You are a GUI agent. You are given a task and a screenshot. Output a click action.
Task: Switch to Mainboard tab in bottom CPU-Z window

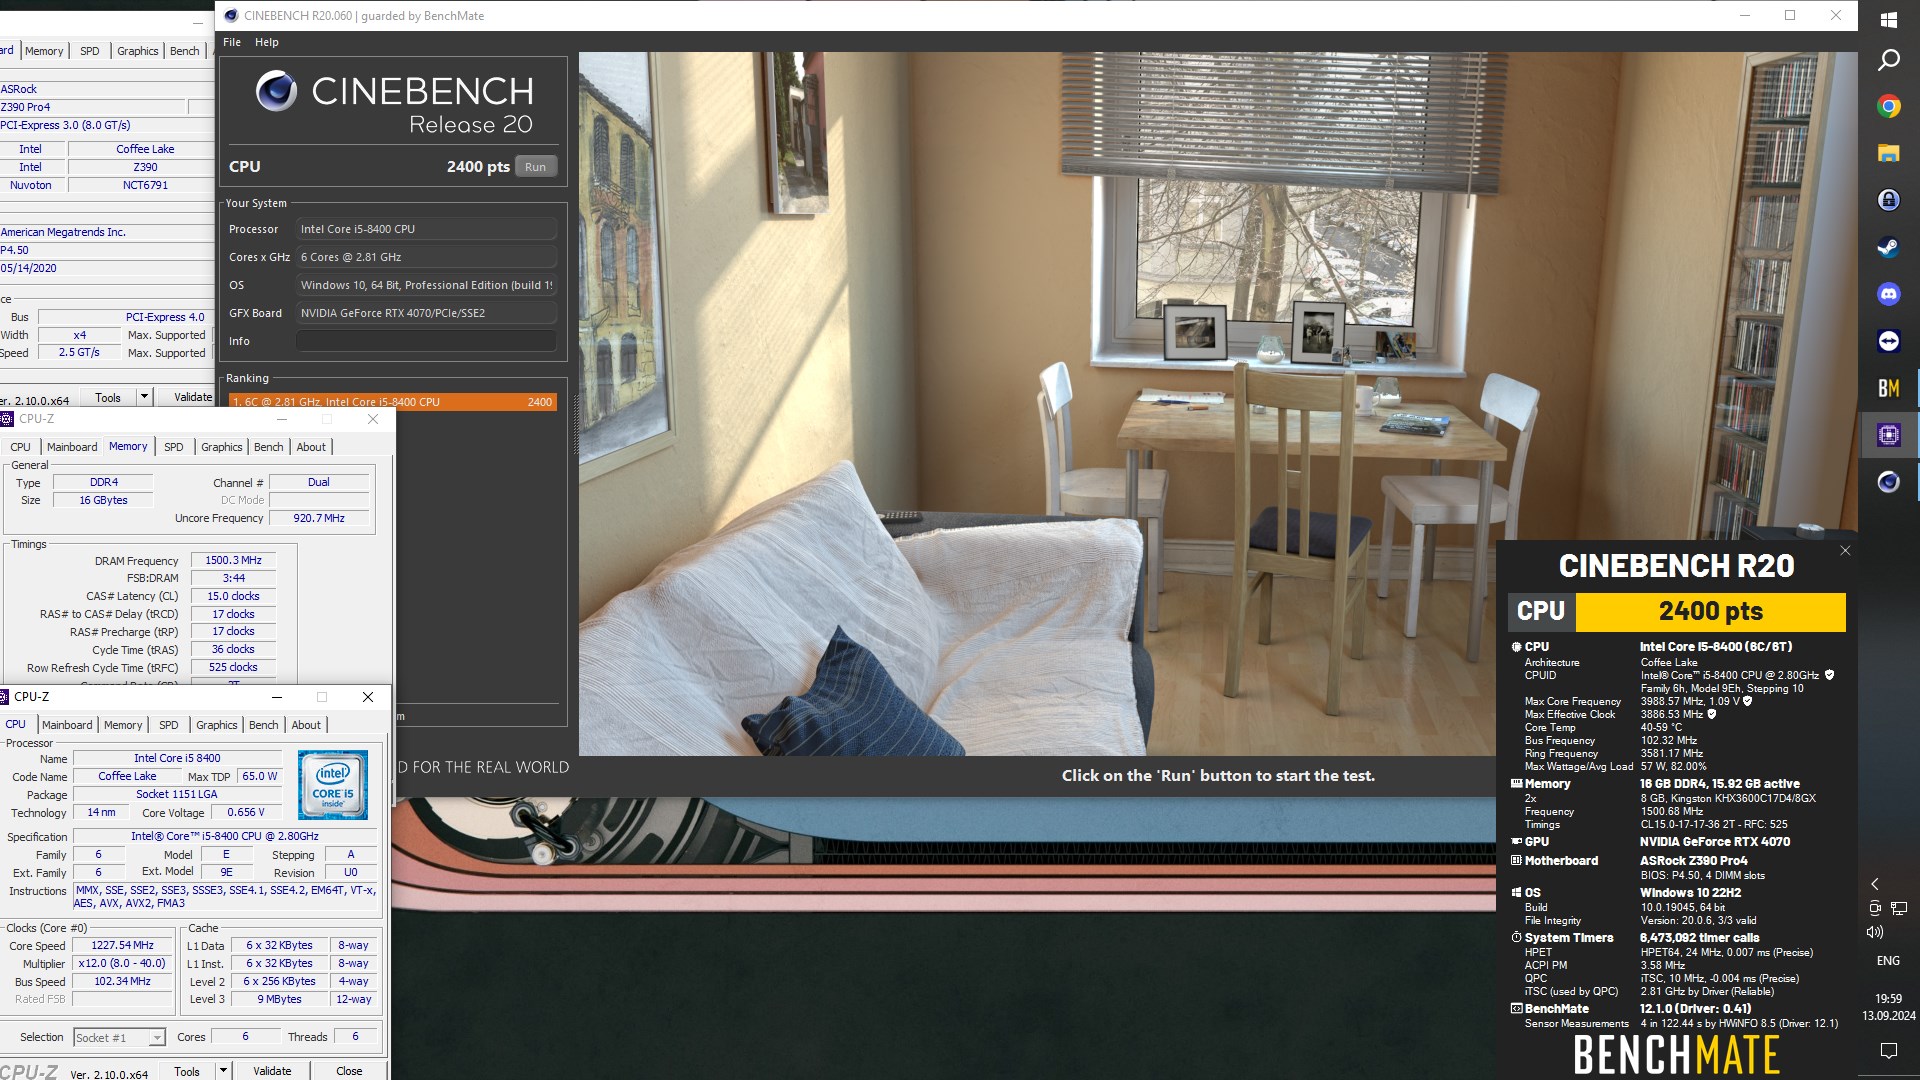[67, 725]
